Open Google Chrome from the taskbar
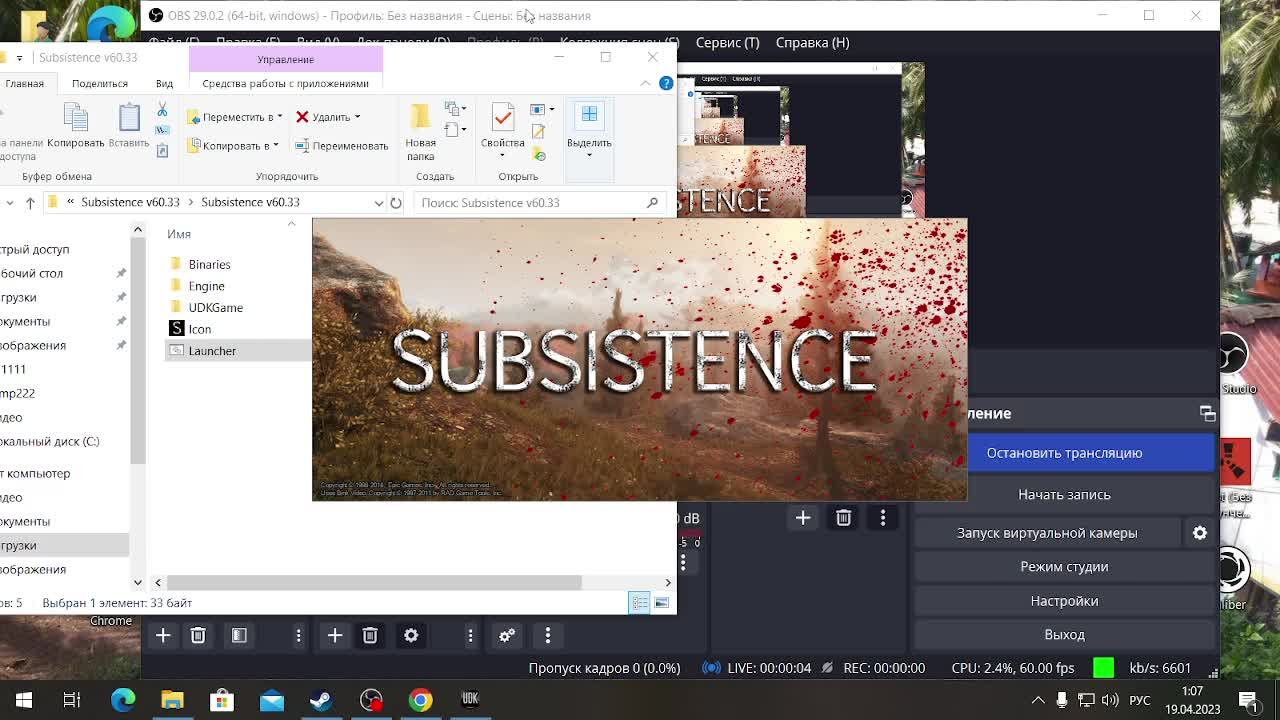Screen dimensions: 1280x720 [x=420, y=700]
